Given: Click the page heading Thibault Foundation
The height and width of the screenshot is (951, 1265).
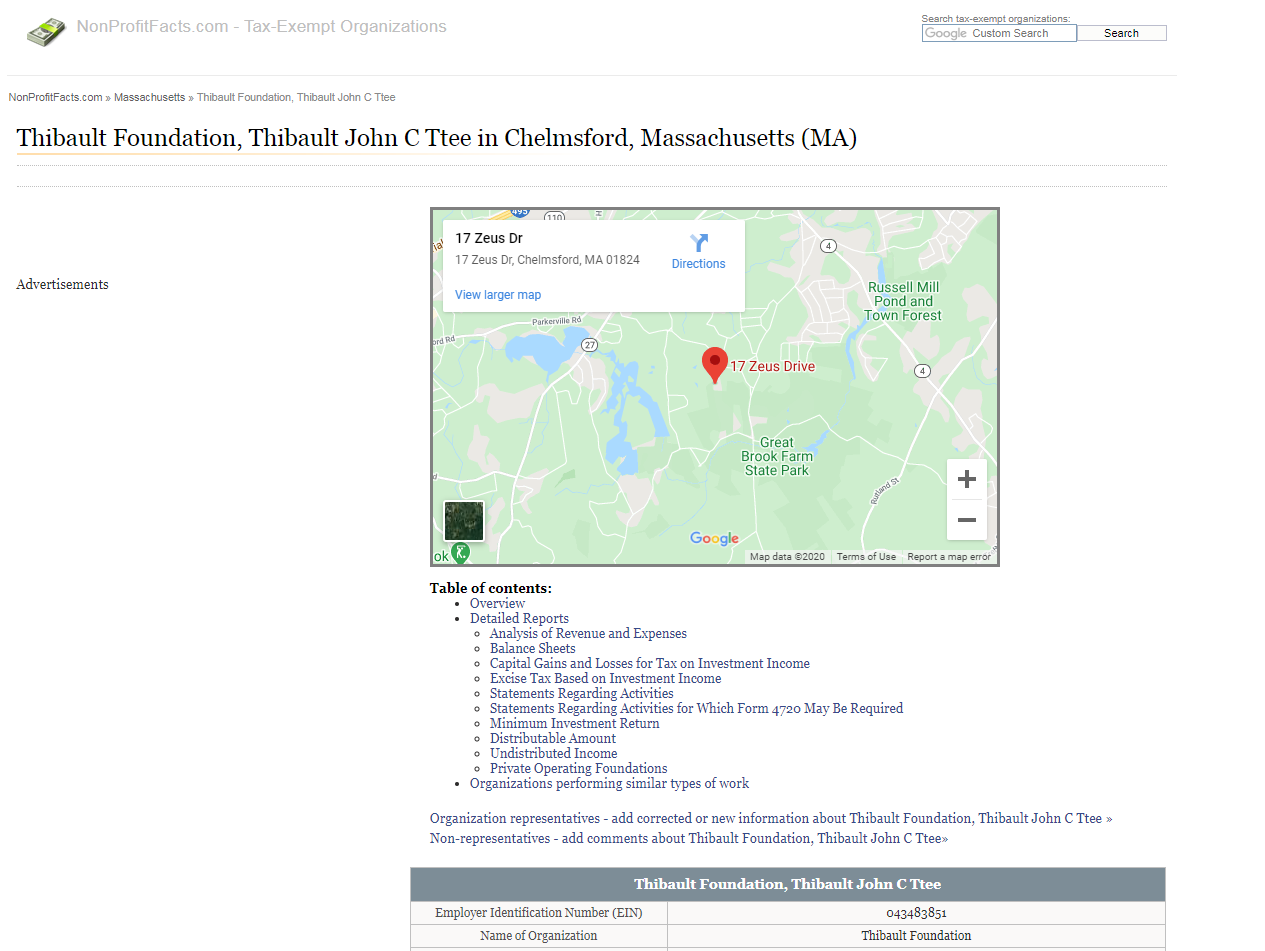Looking at the screenshot, I should [436, 138].
